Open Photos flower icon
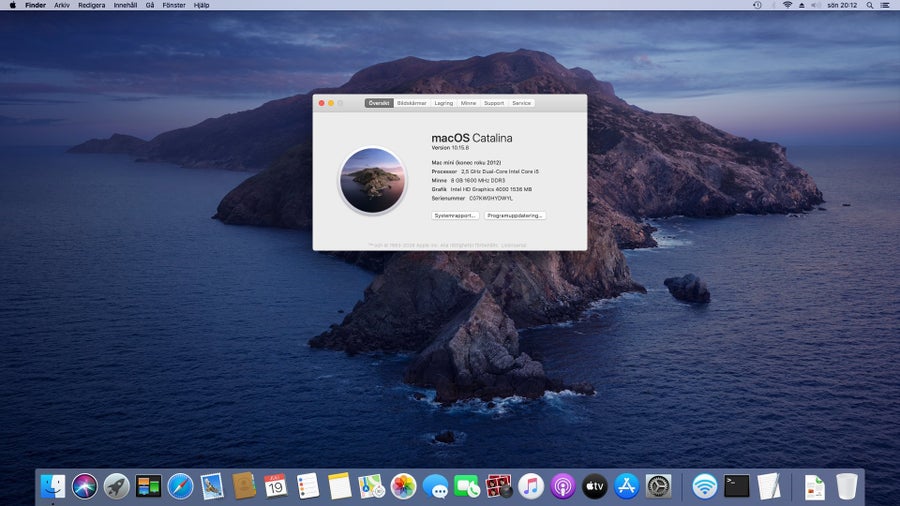900x506 pixels. (x=404, y=486)
